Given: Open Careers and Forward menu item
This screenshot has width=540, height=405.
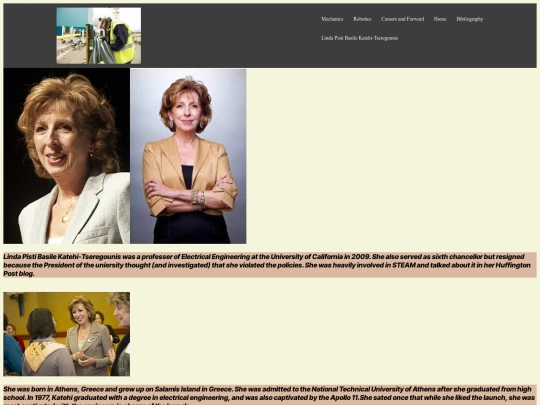Looking at the screenshot, I should pyautogui.click(x=402, y=19).
